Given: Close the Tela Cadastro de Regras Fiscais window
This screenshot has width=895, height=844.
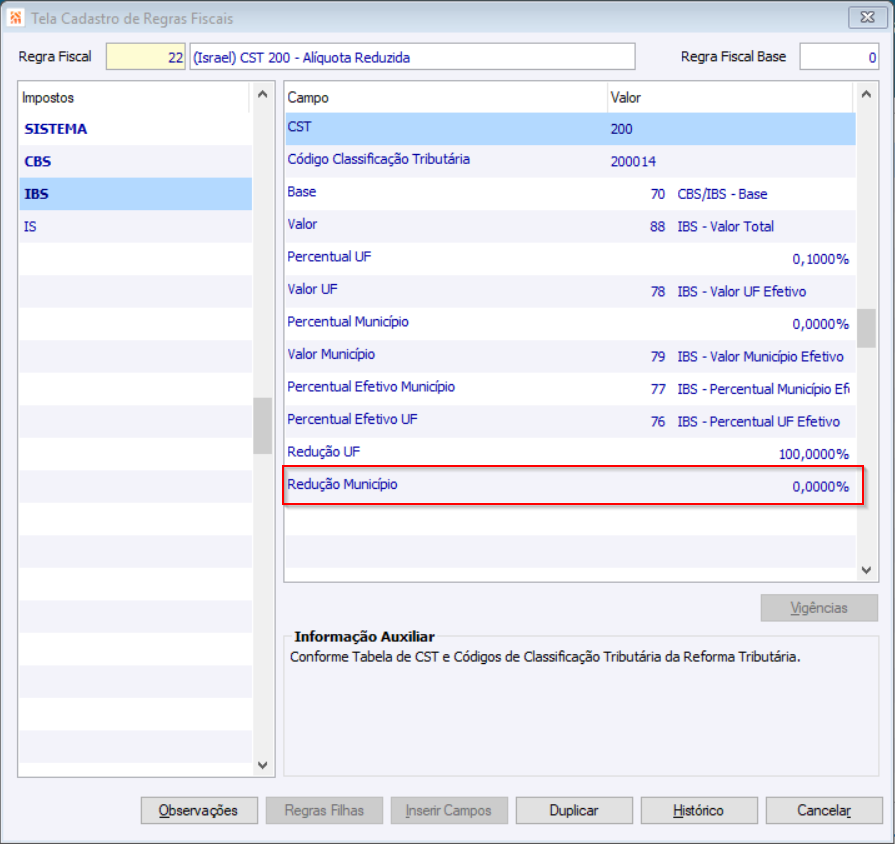Looking at the screenshot, I should 867,18.
